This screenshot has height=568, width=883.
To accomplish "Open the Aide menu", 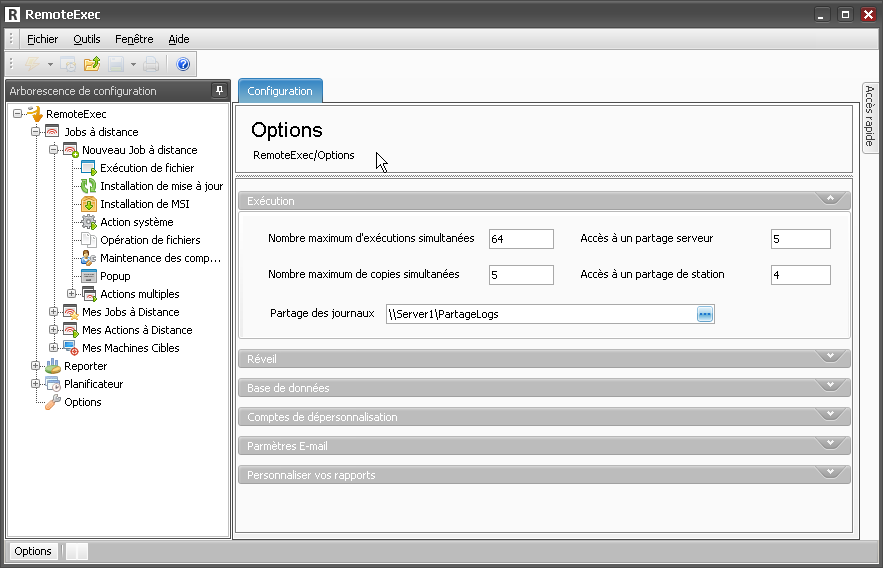I will pyautogui.click(x=179, y=39).
